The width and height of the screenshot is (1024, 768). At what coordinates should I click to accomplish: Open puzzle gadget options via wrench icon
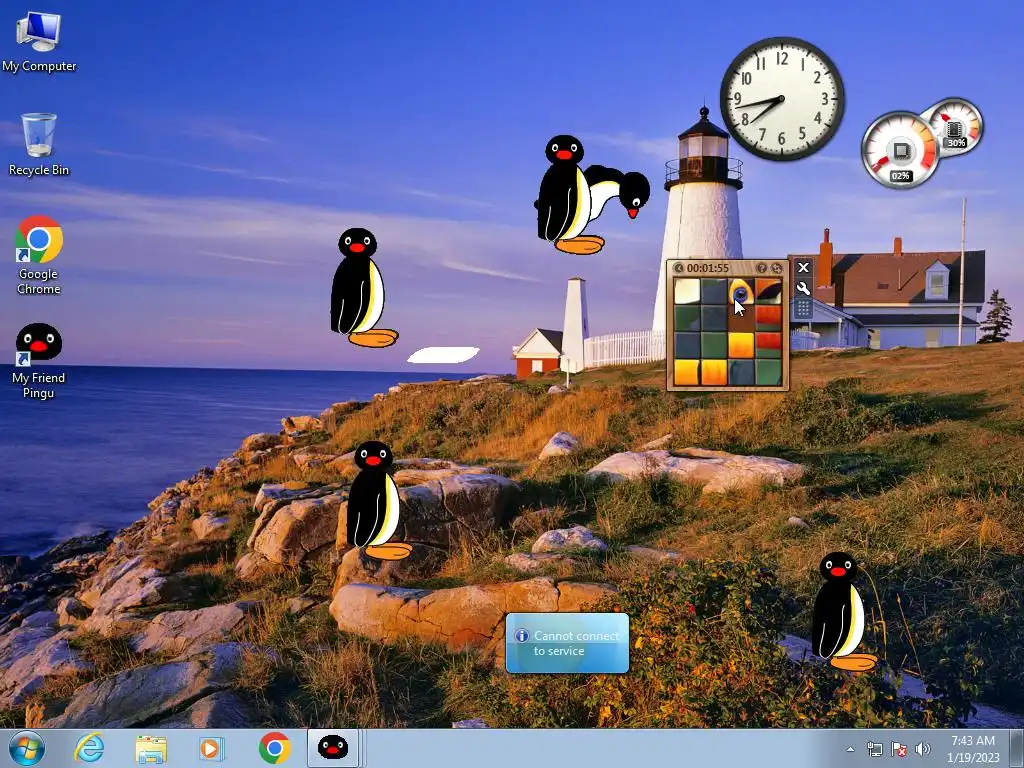click(x=803, y=288)
